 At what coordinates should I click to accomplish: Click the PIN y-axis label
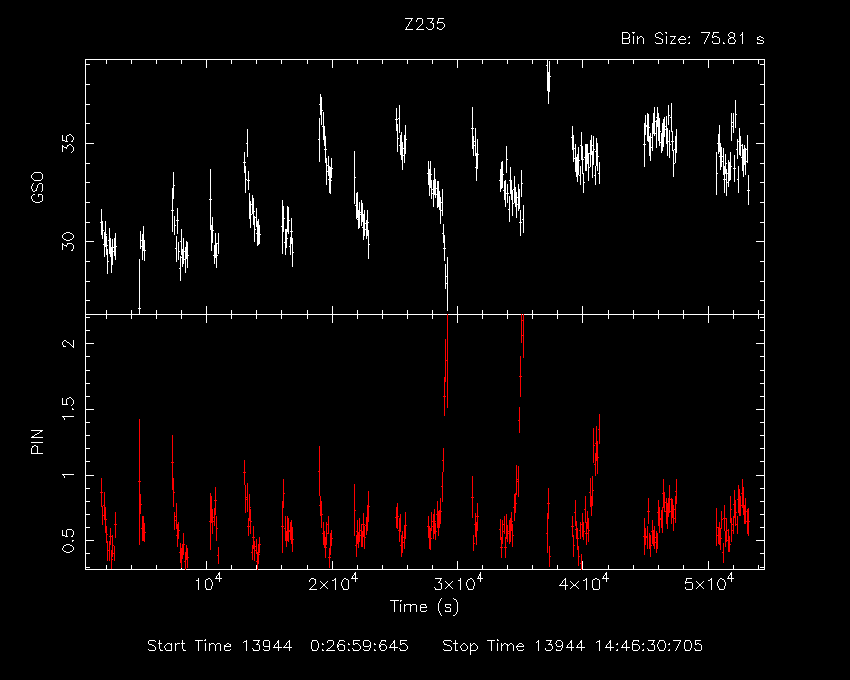pos(37,441)
